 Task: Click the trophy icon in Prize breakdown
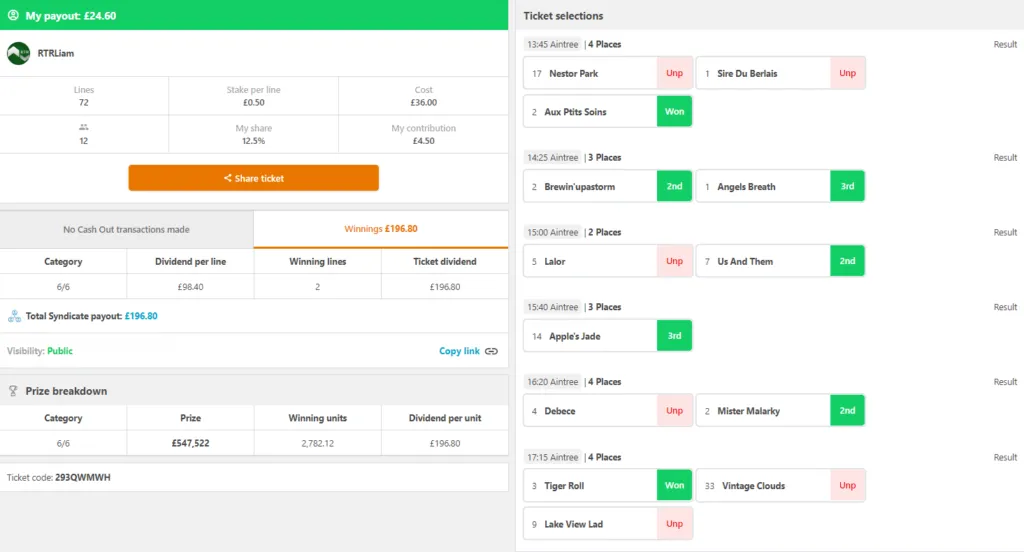[13, 391]
